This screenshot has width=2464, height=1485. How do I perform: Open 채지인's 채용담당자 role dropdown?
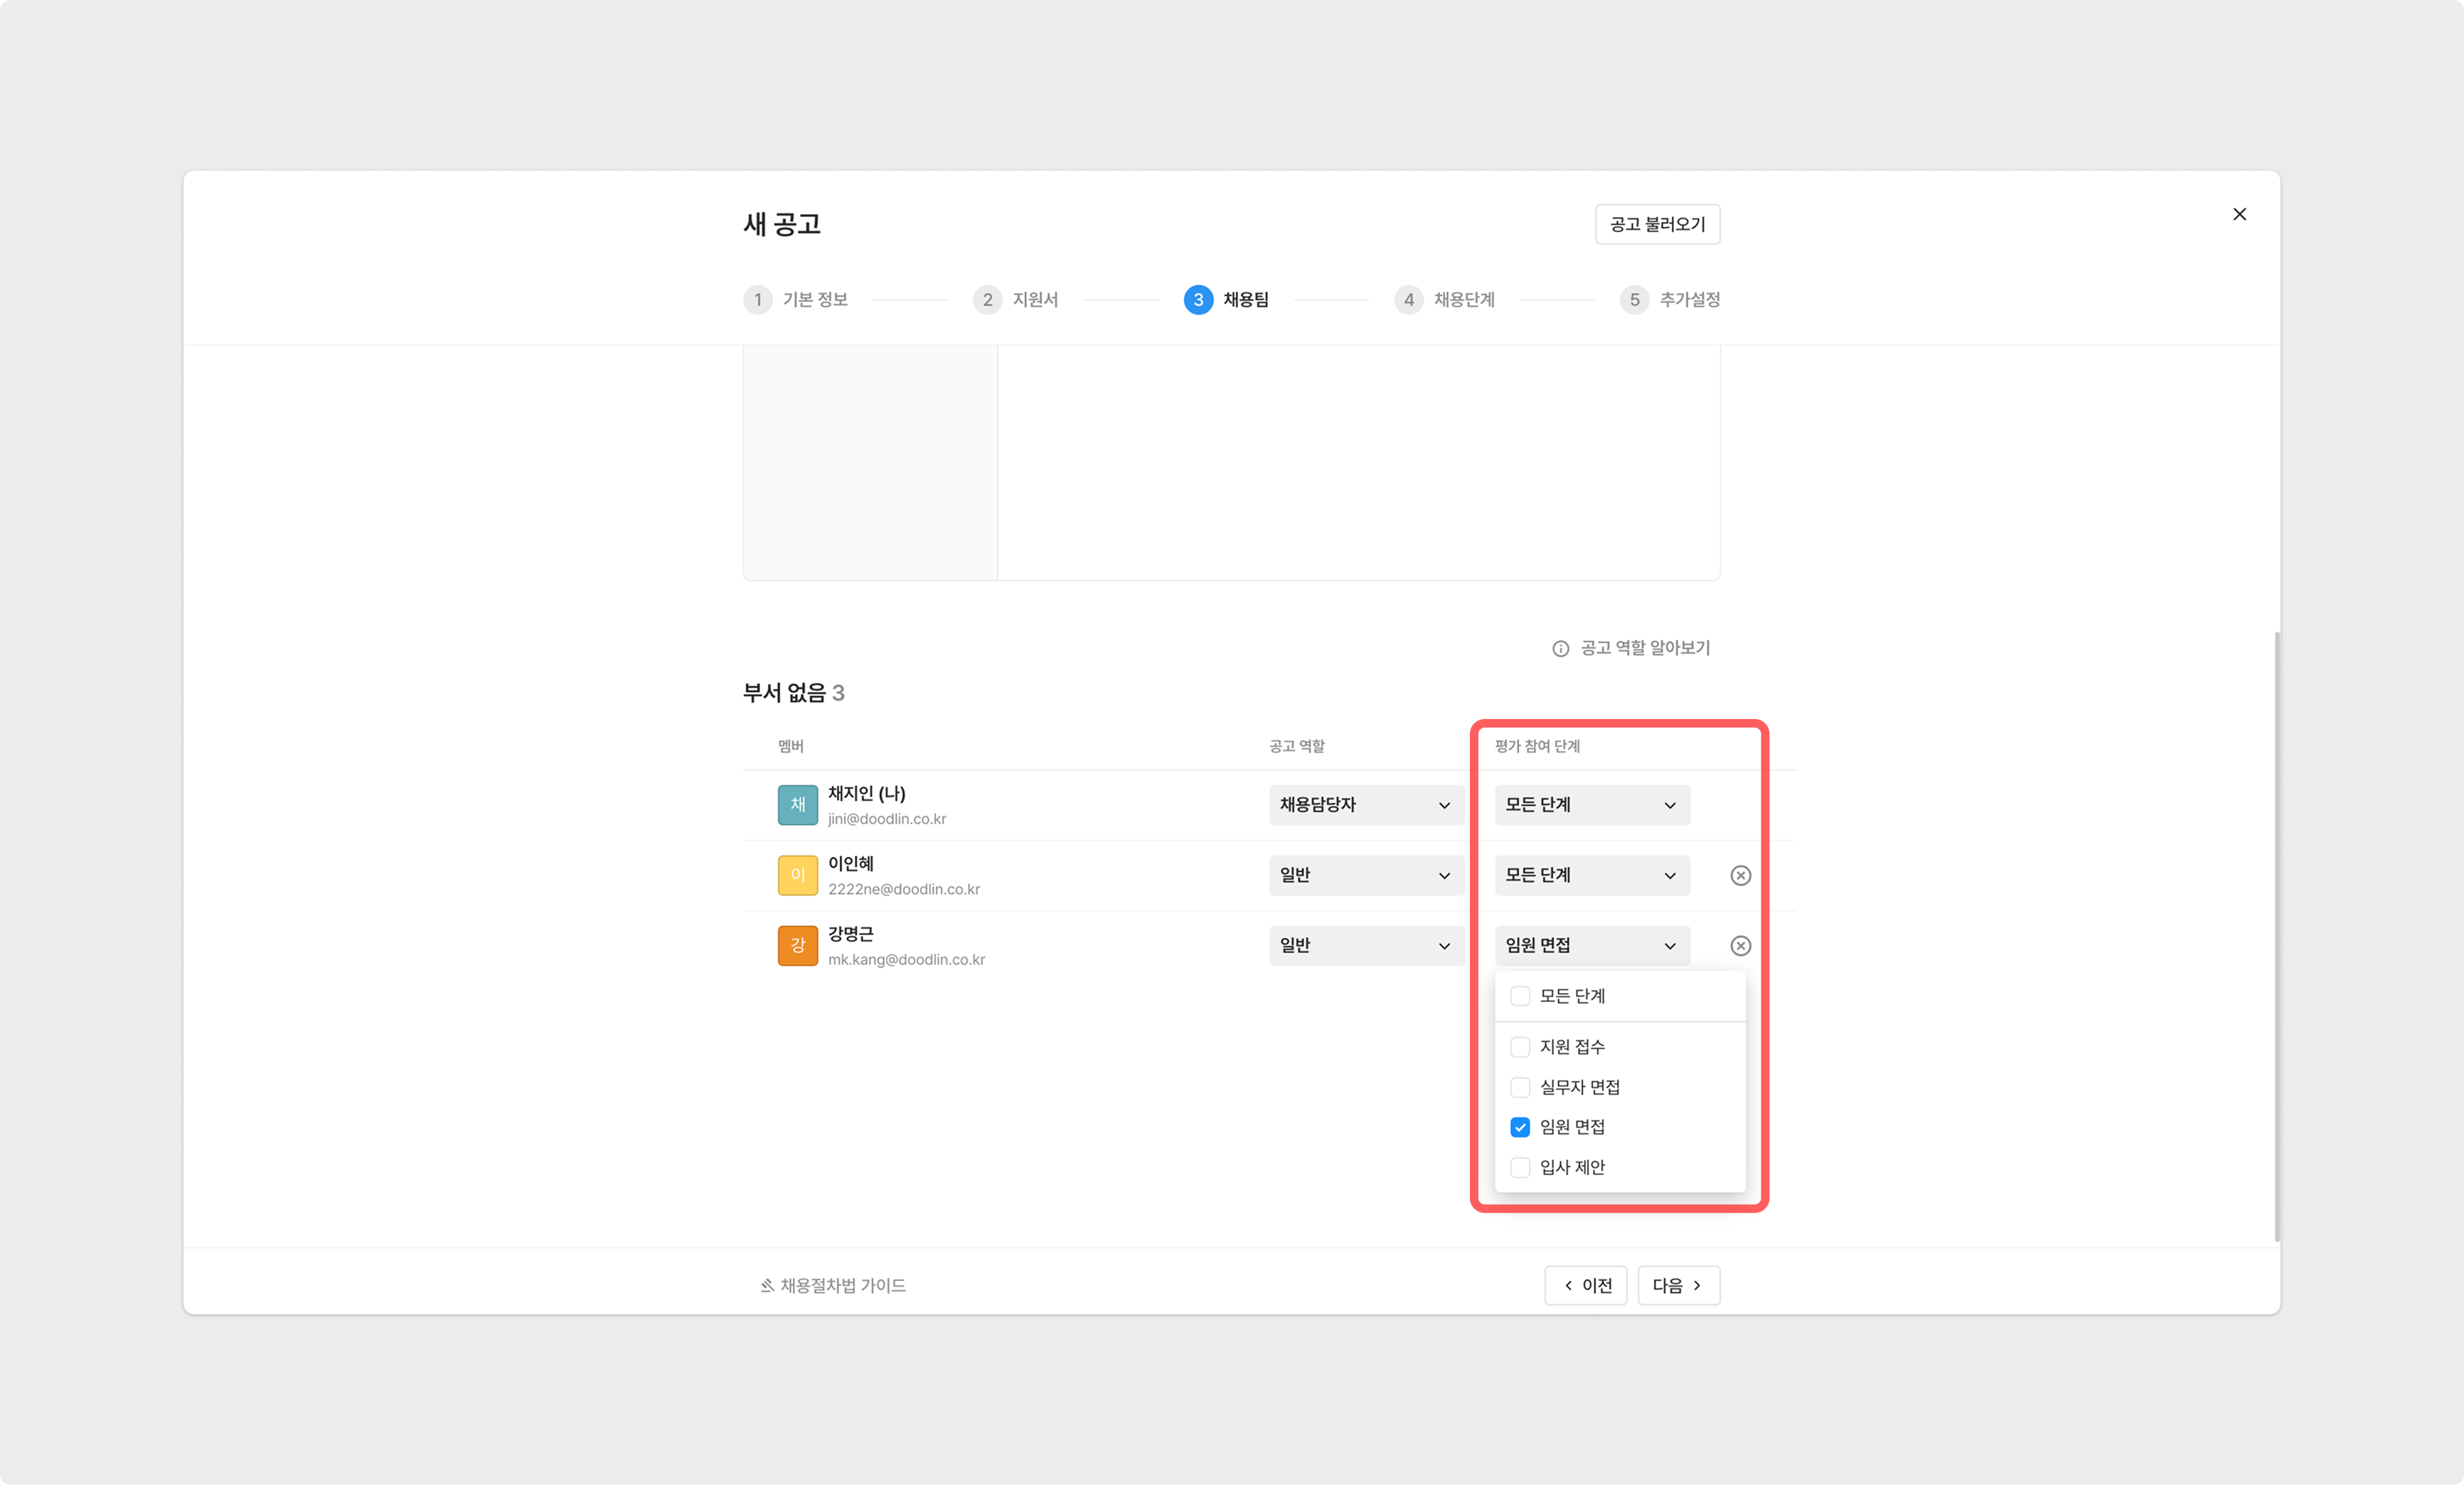1365,805
